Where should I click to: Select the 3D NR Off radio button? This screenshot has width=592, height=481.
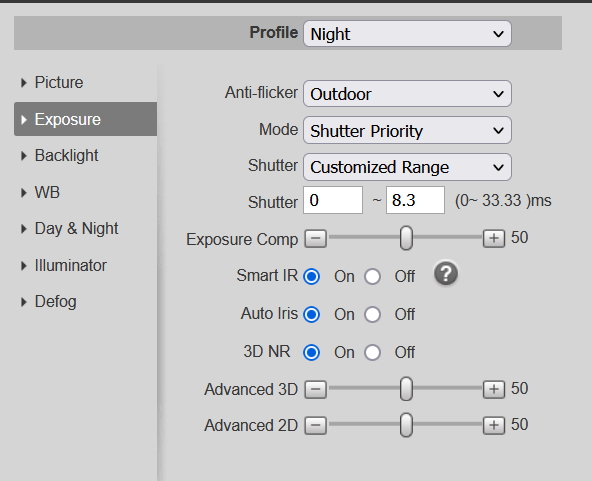(372, 352)
